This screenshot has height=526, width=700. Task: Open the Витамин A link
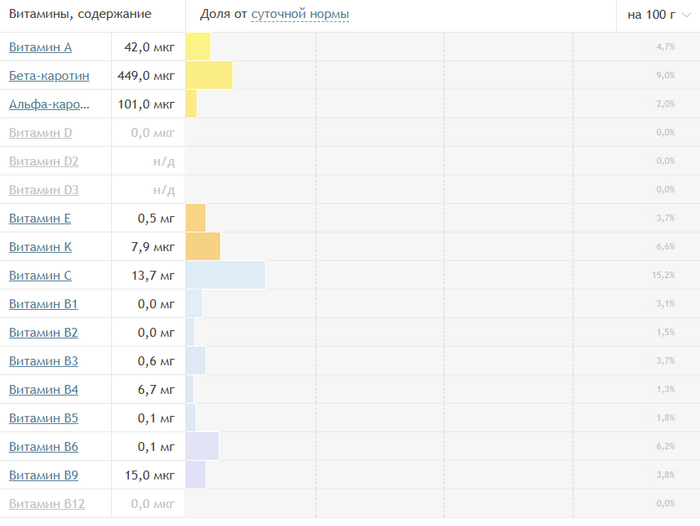coord(40,47)
